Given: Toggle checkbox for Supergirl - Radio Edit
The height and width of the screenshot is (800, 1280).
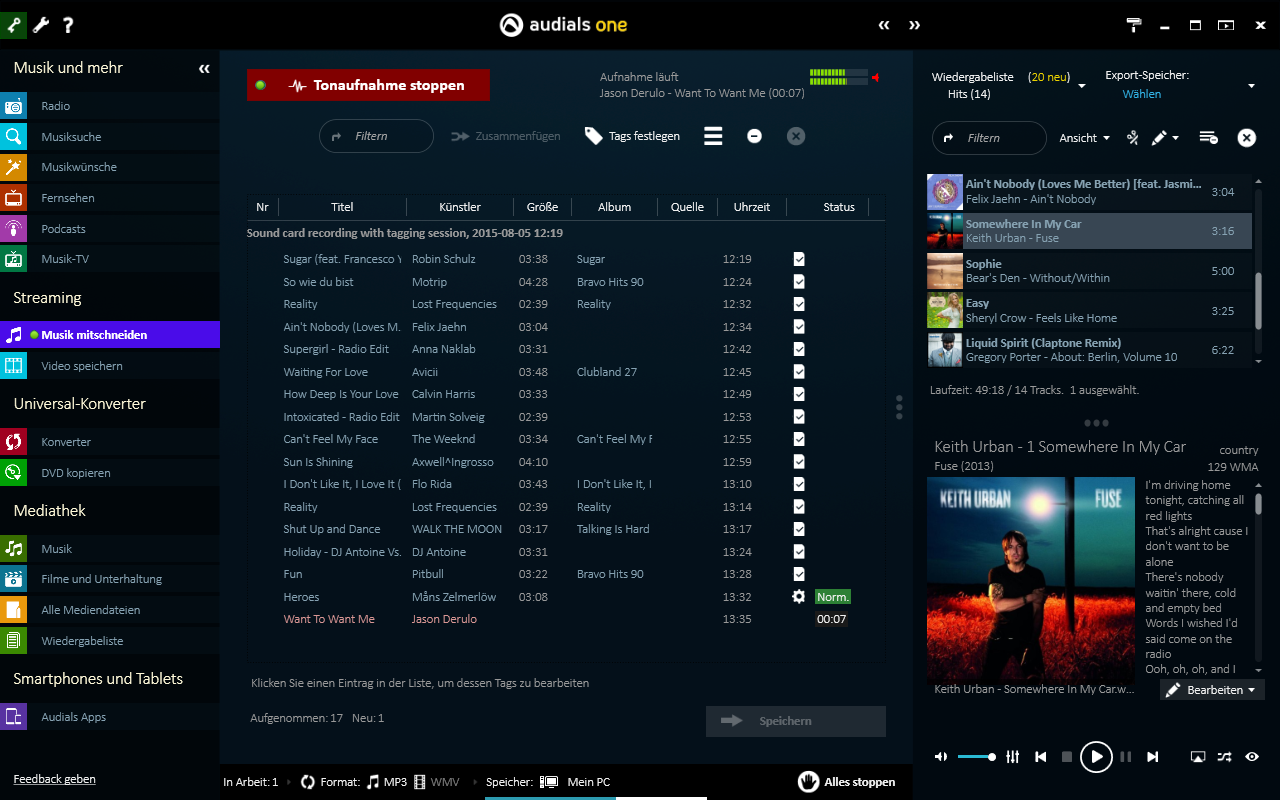Looking at the screenshot, I should point(799,349).
